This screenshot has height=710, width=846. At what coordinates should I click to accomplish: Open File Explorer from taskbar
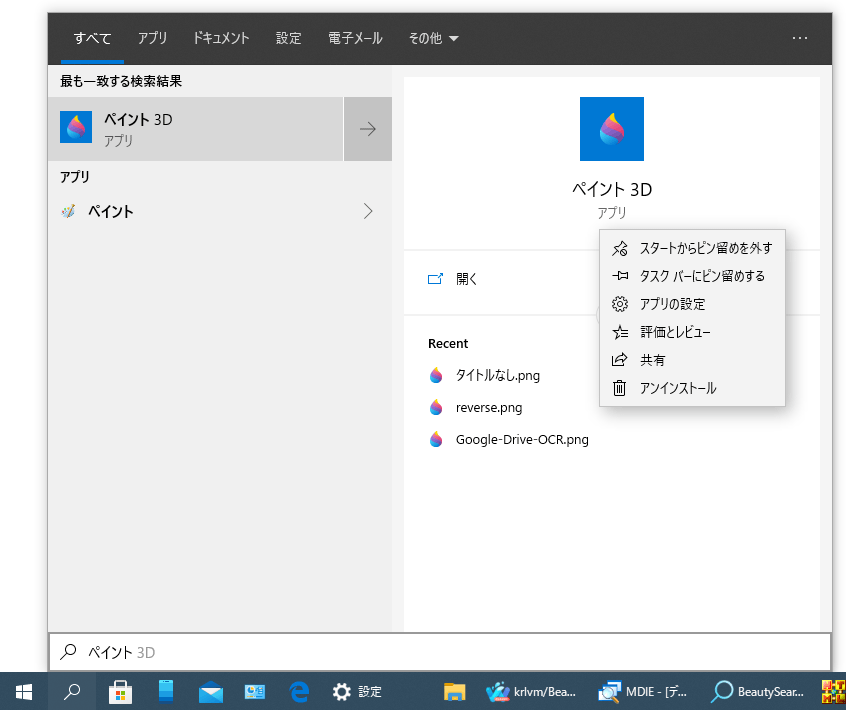(x=454, y=692)
